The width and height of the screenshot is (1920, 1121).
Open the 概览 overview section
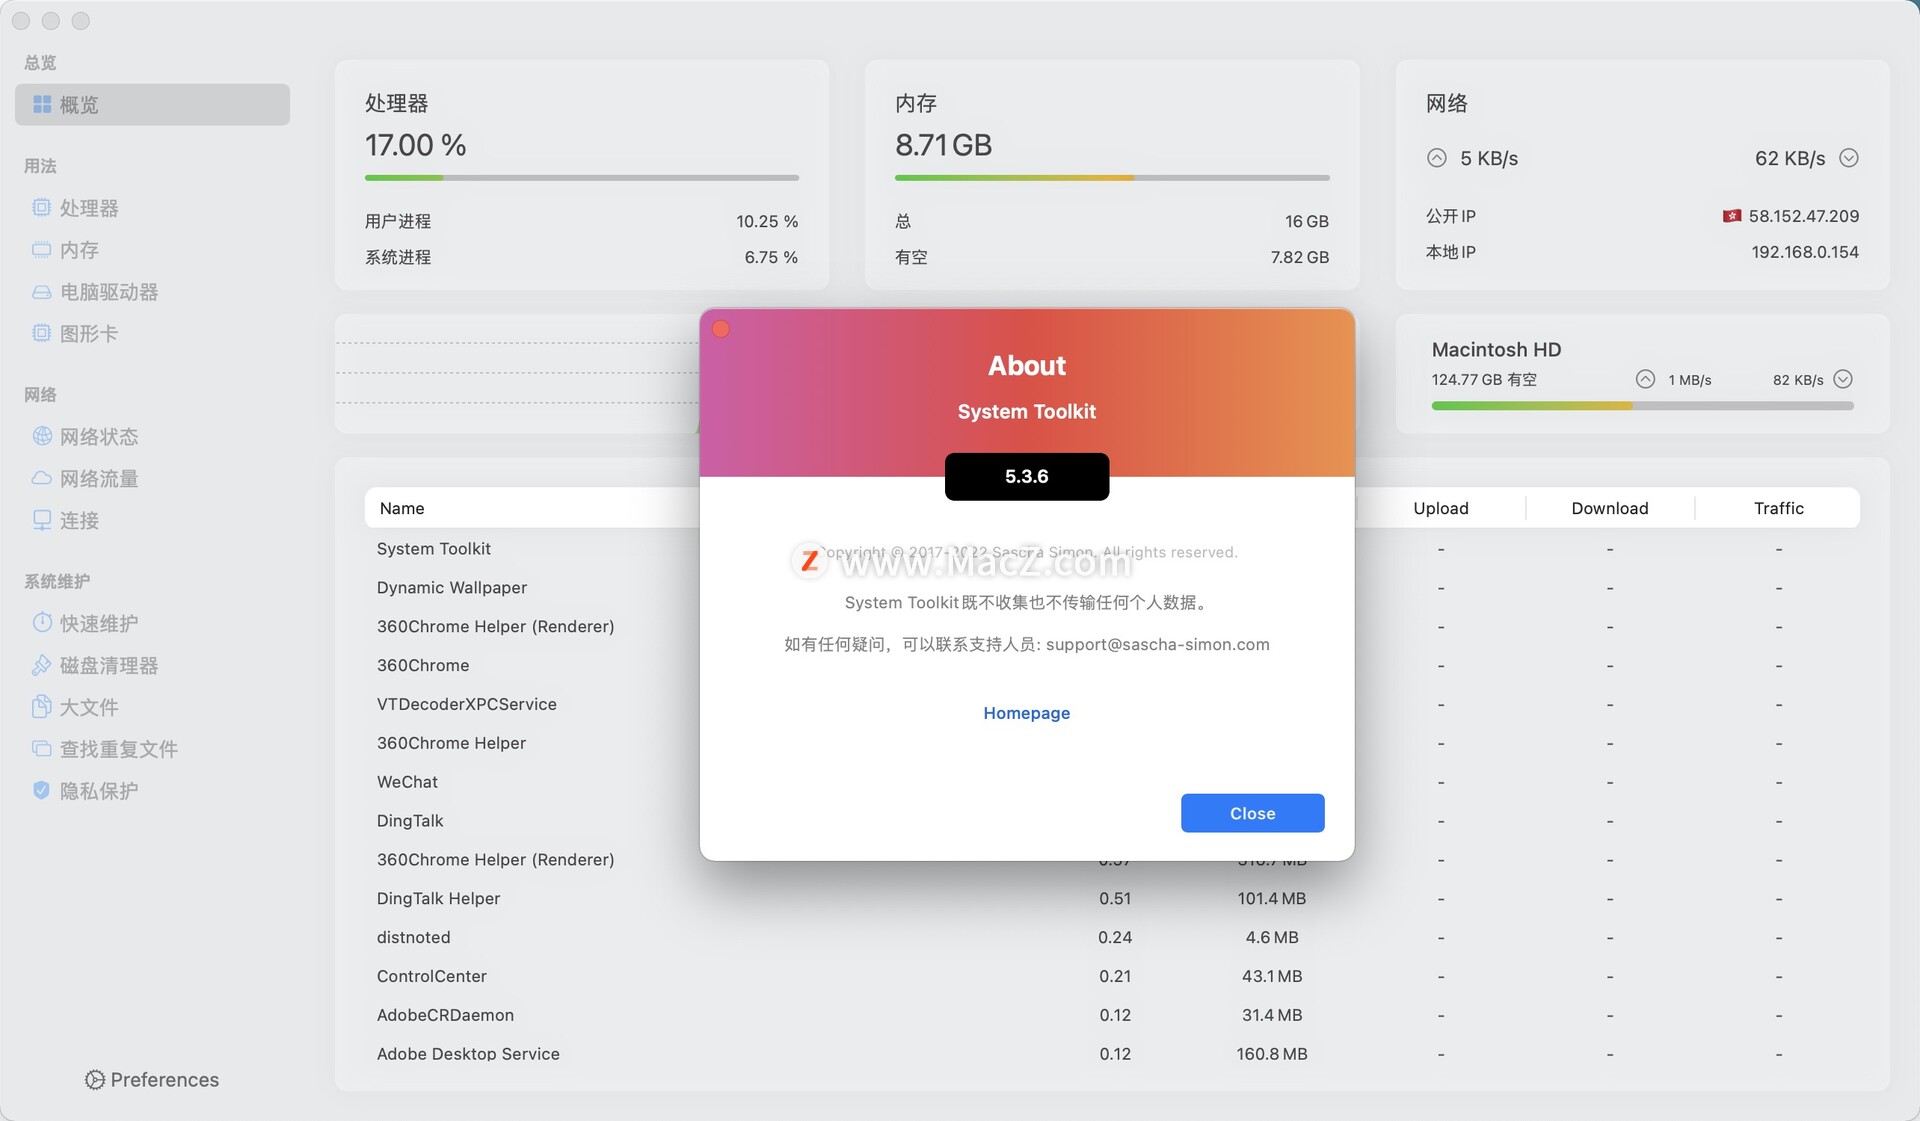point(152,104)
